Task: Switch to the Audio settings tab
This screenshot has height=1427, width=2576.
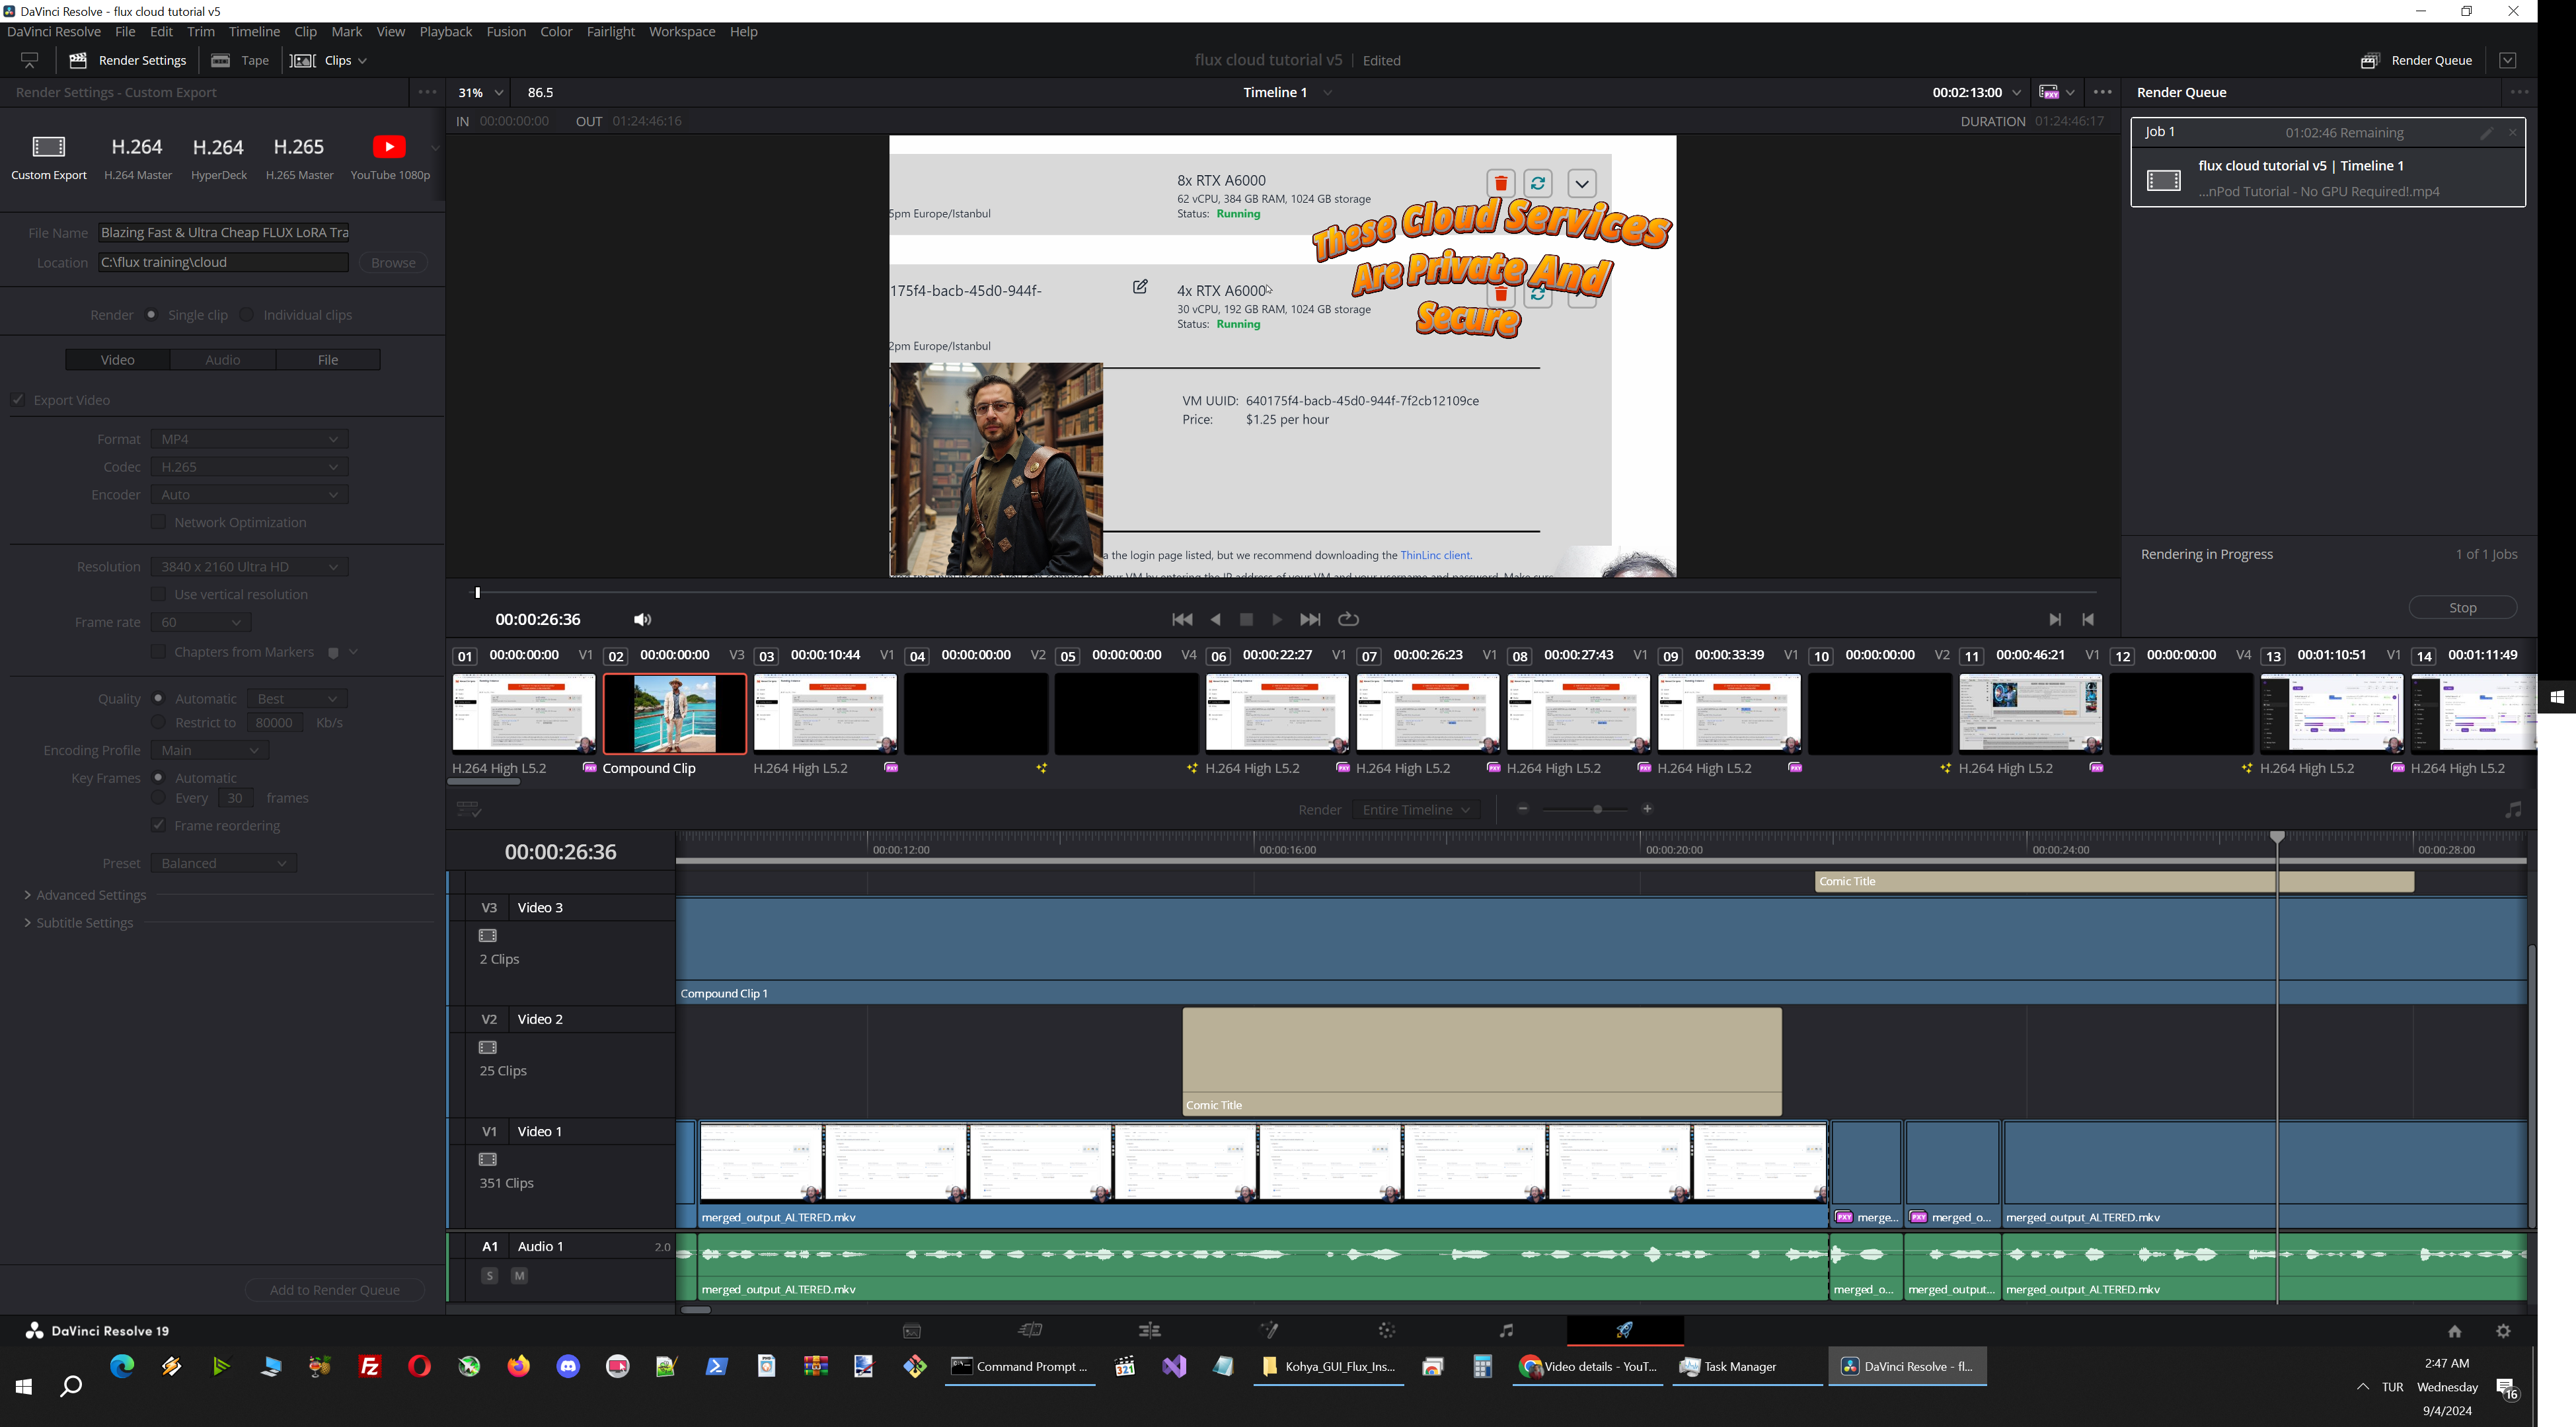Action: (222, 360)
